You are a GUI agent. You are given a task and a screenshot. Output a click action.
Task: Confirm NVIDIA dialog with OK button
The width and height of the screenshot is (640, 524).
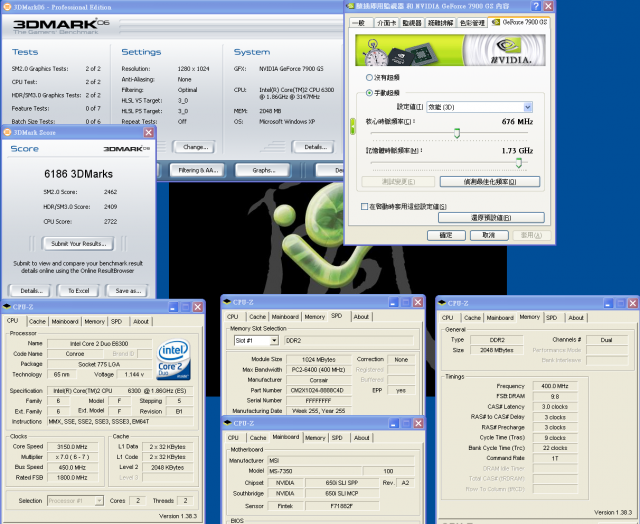pos(446,235)
